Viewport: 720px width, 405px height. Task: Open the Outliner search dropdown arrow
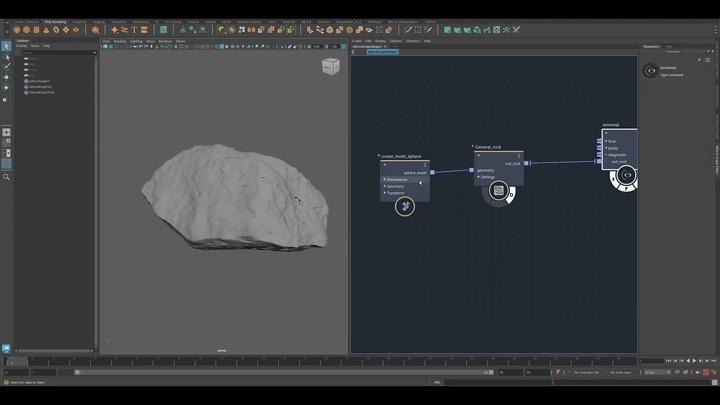coord(95,53)
